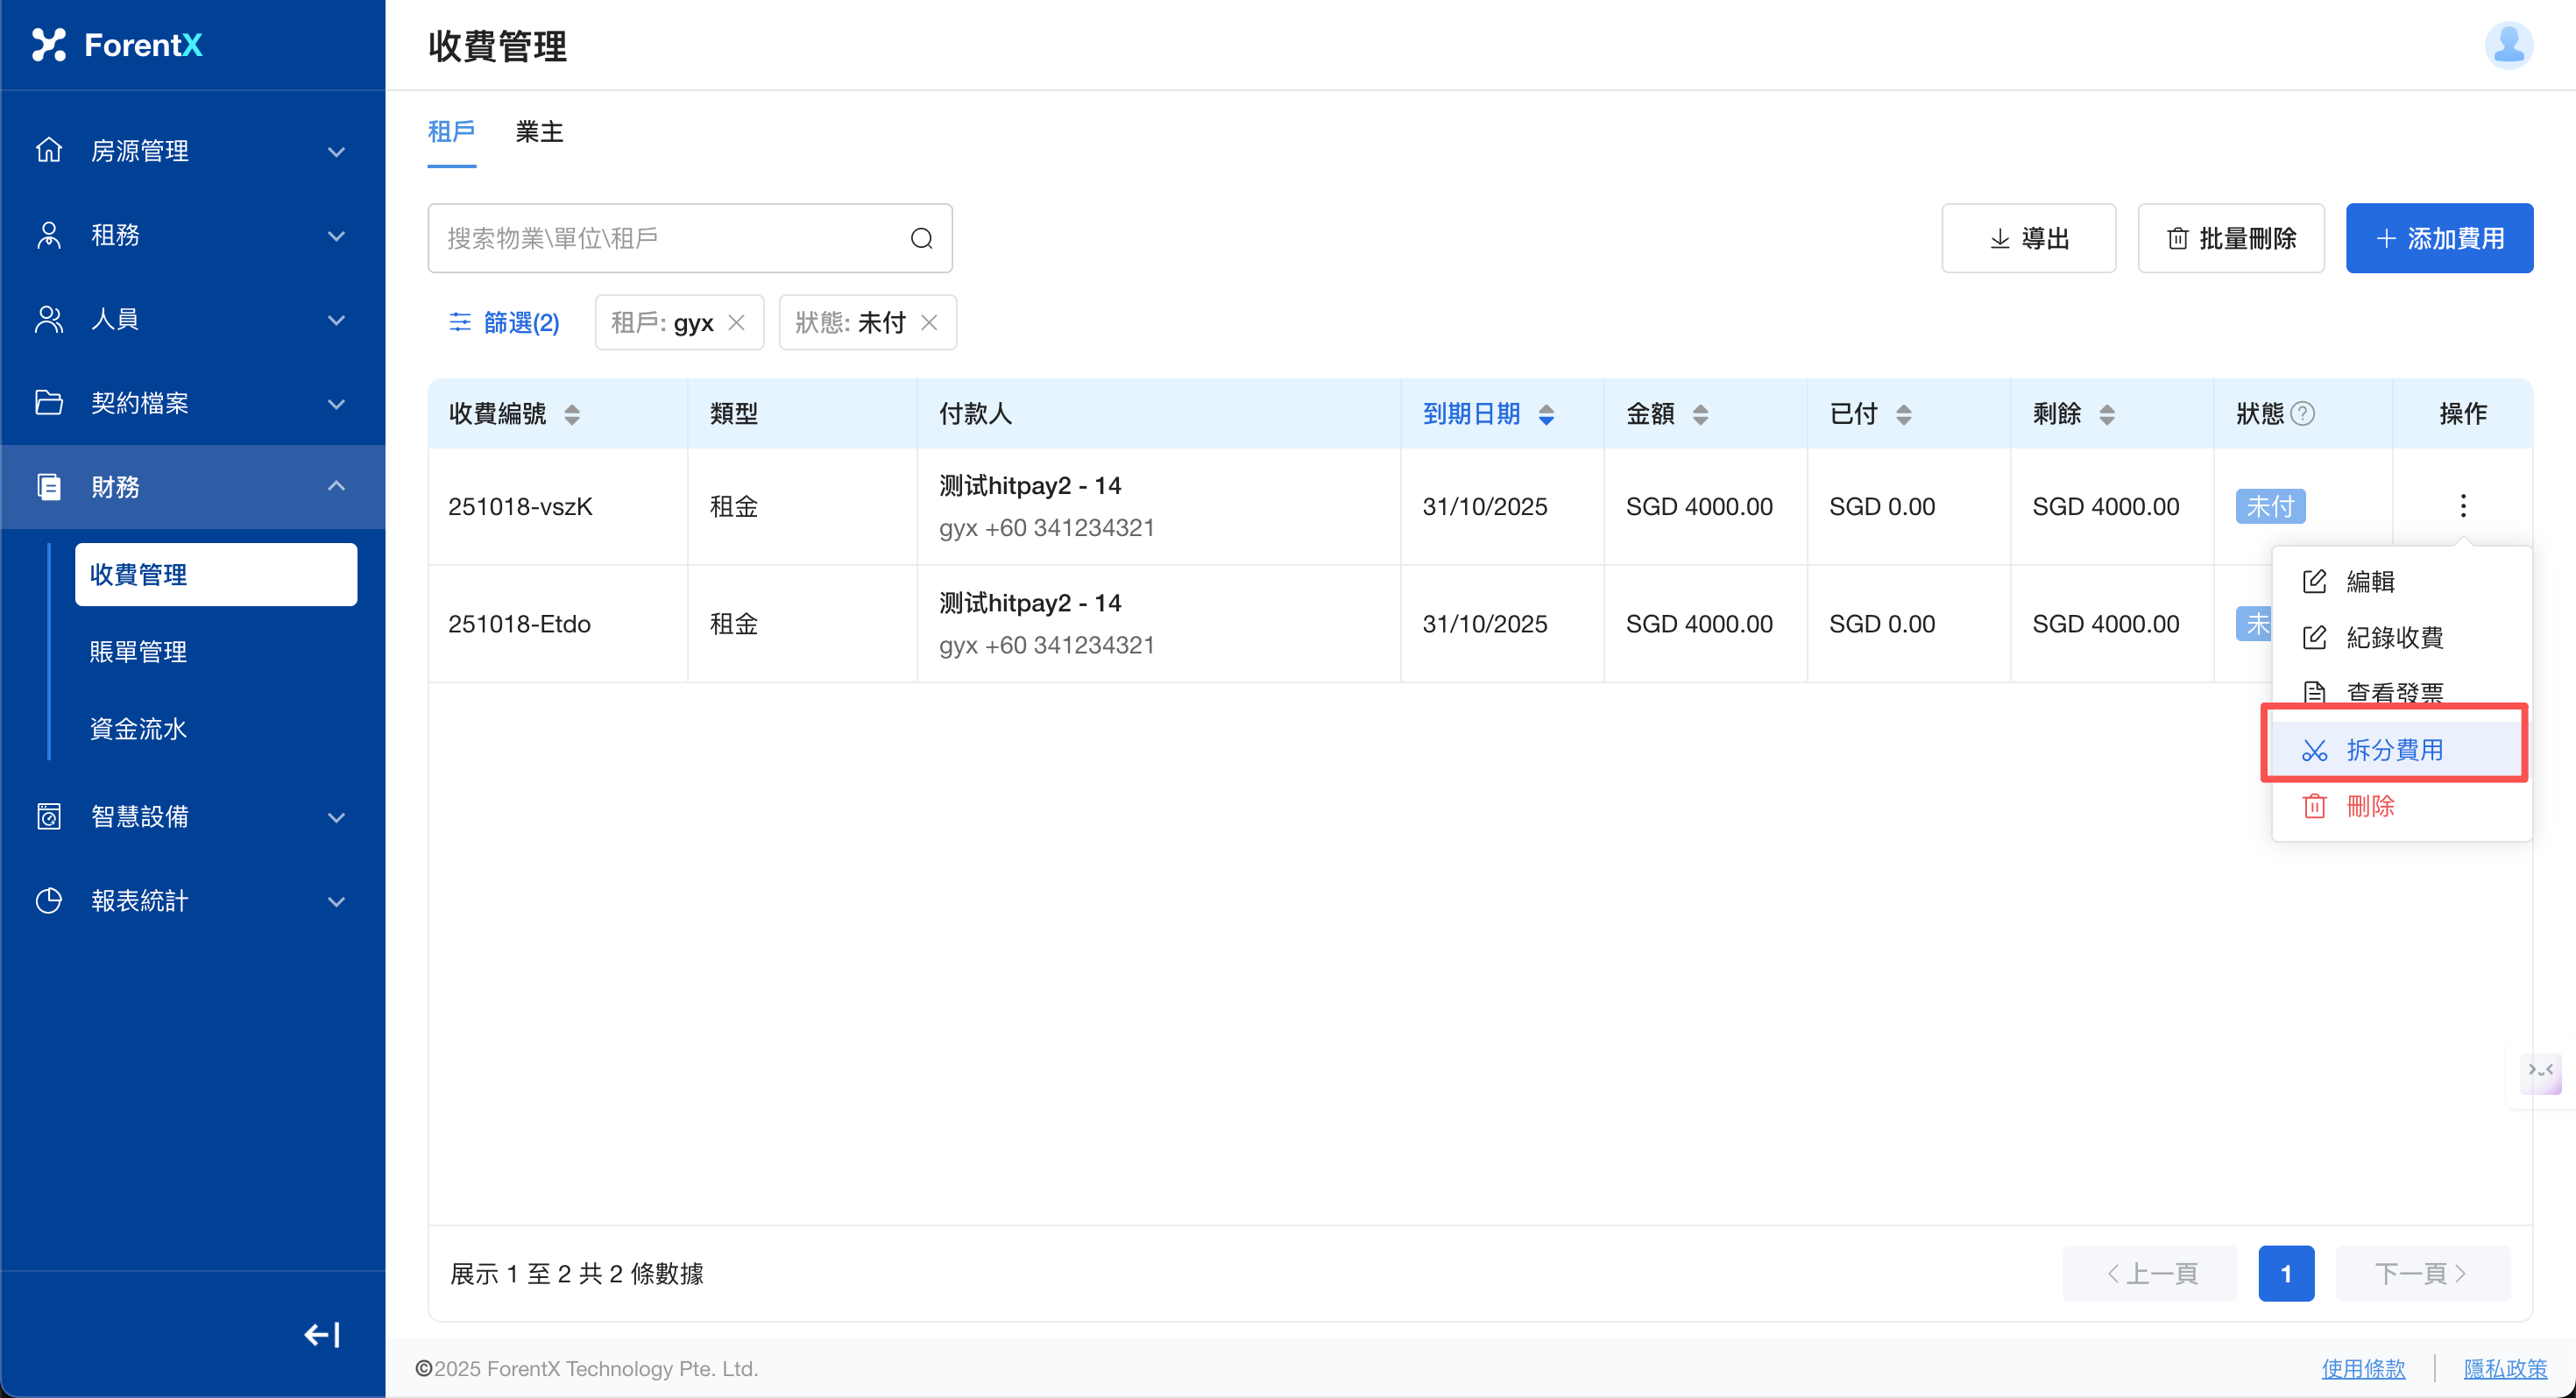Screen dimensions: 2576x1398
Task: Click the search magnifier icon
Action: point(921,238)
